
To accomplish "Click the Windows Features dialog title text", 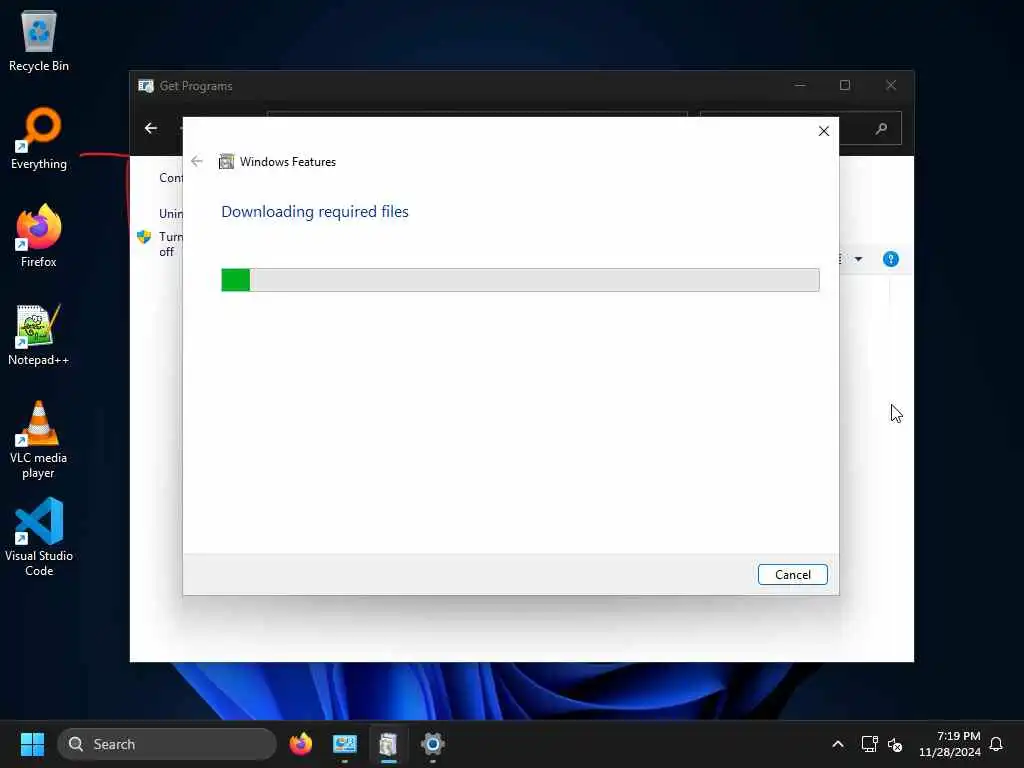I will coord(287,161).
